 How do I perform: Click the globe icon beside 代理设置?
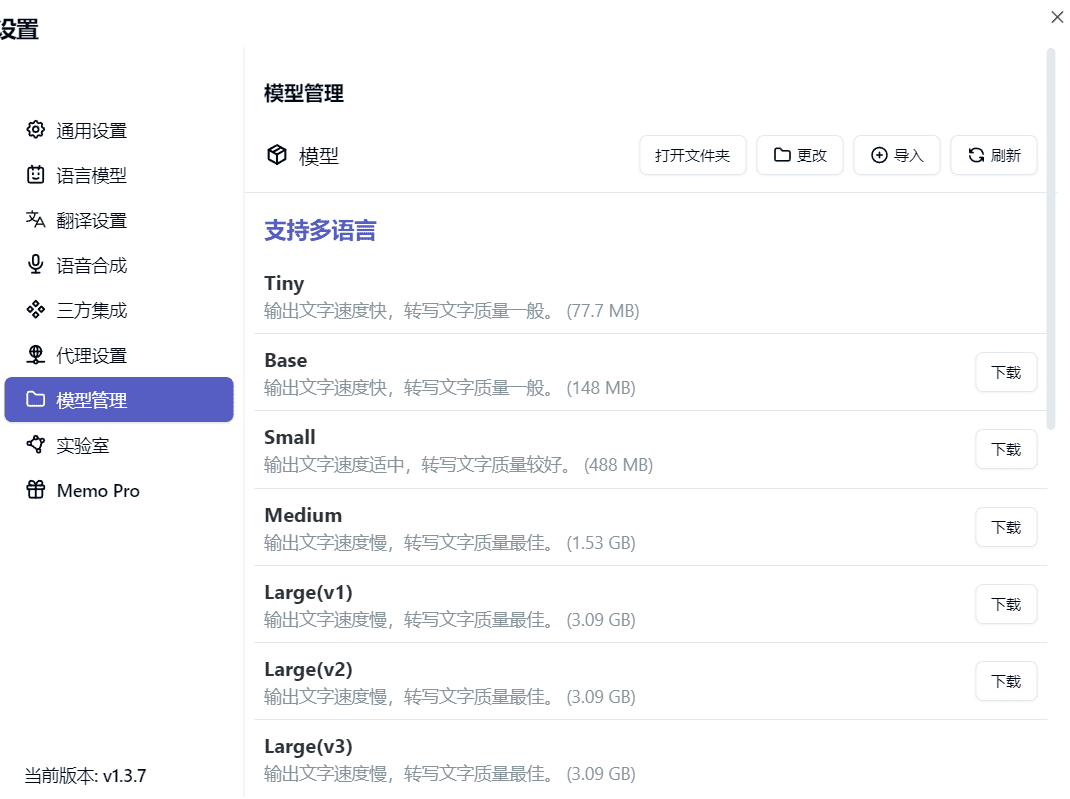pyautogui.click(x=35, y=355)
